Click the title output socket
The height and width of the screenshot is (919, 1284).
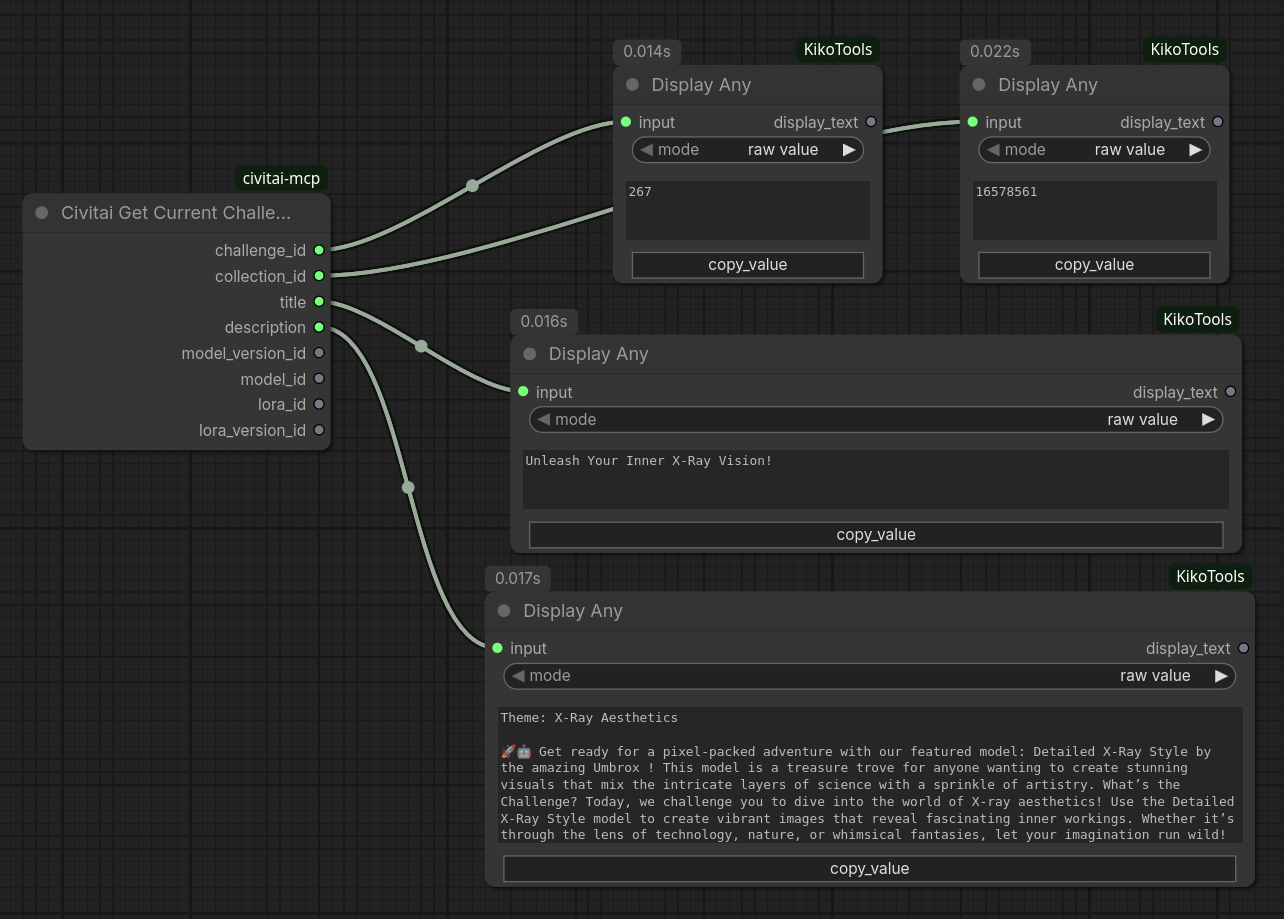click(x=319, y=301)
